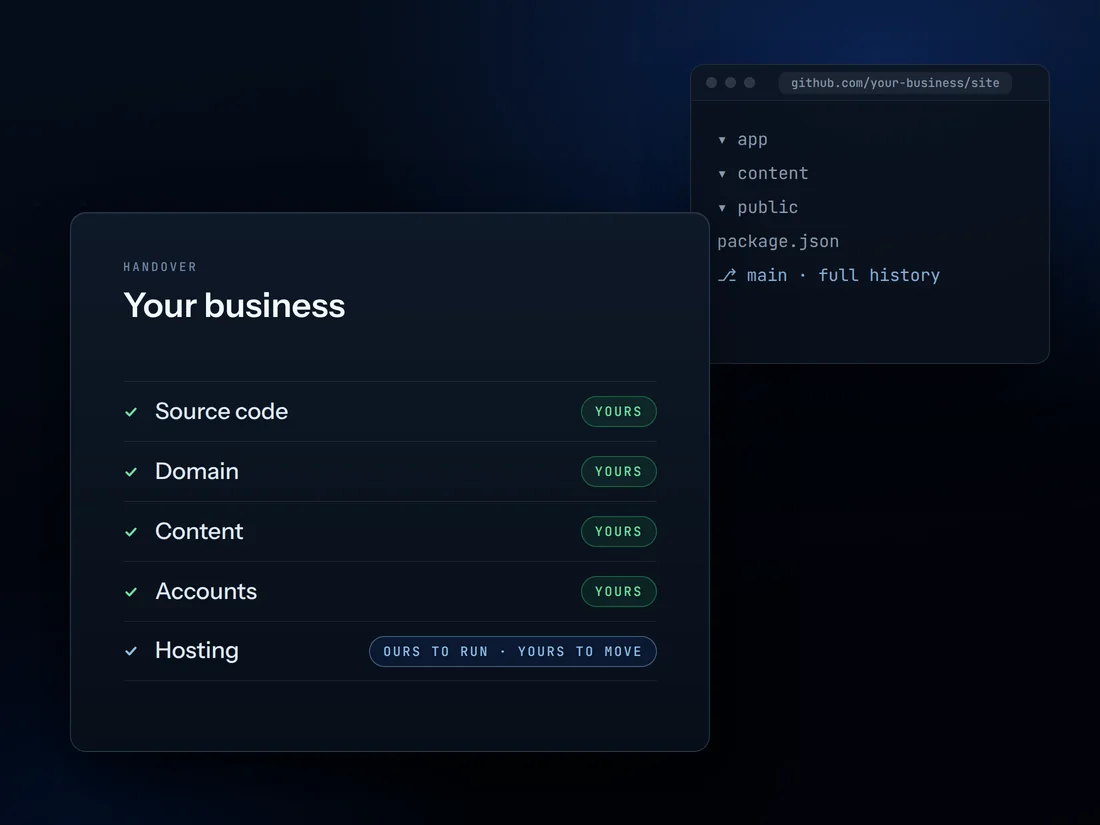Collapse the content folder arrow
The image size is (1100, 825).
(x=722, y=174)
